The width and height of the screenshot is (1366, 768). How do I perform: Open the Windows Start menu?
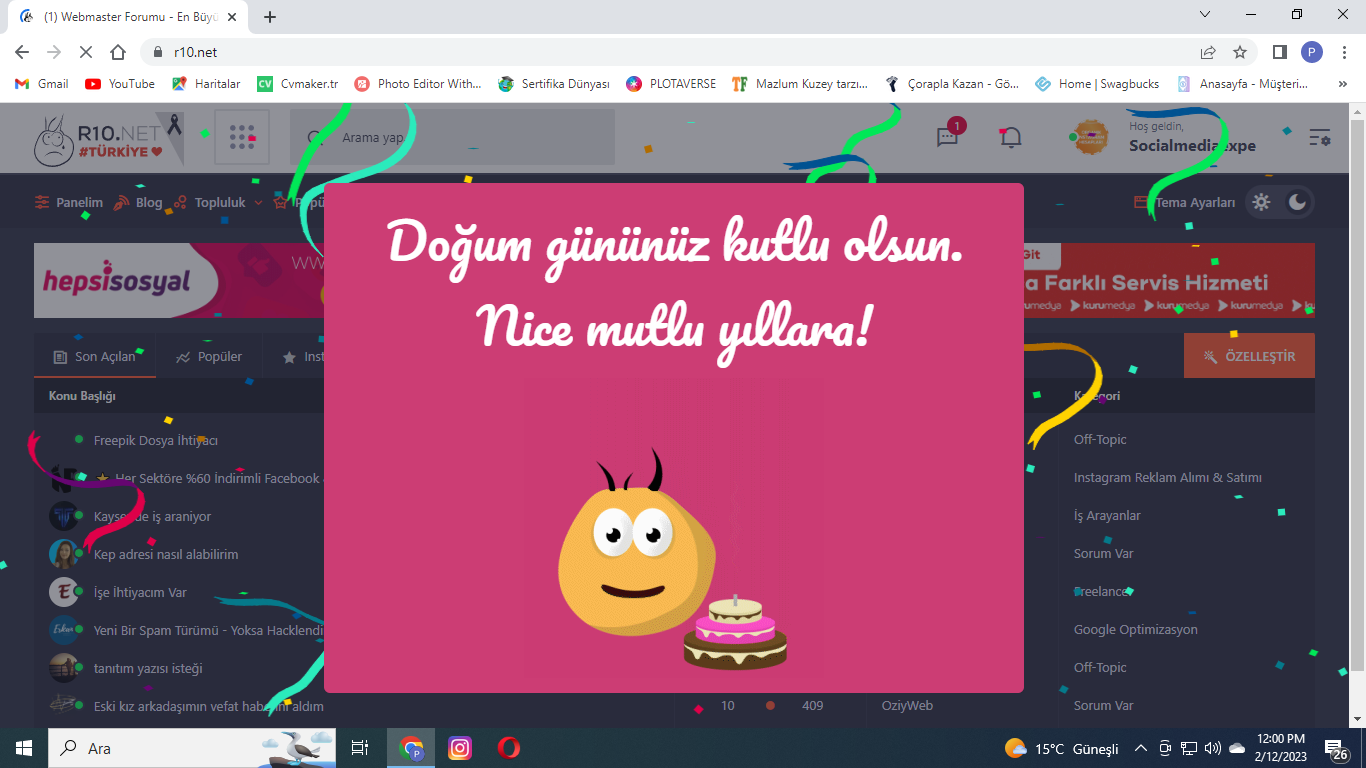point(24,748)
